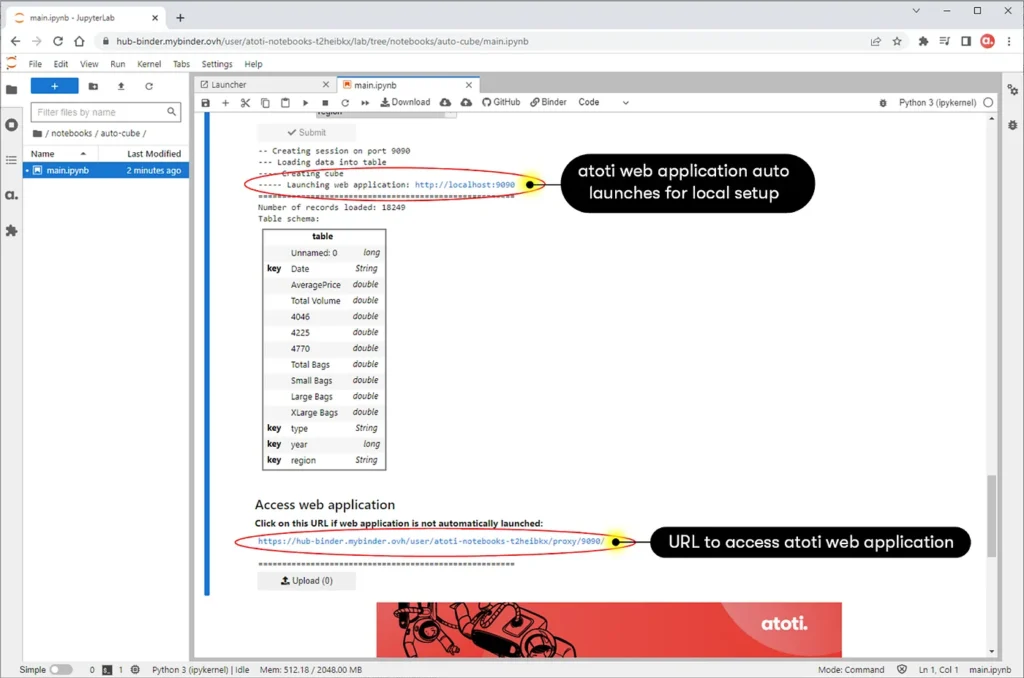Save the notebook with the disk icon
This screenshot has height=678, width=1024.
tap(206, 103)
